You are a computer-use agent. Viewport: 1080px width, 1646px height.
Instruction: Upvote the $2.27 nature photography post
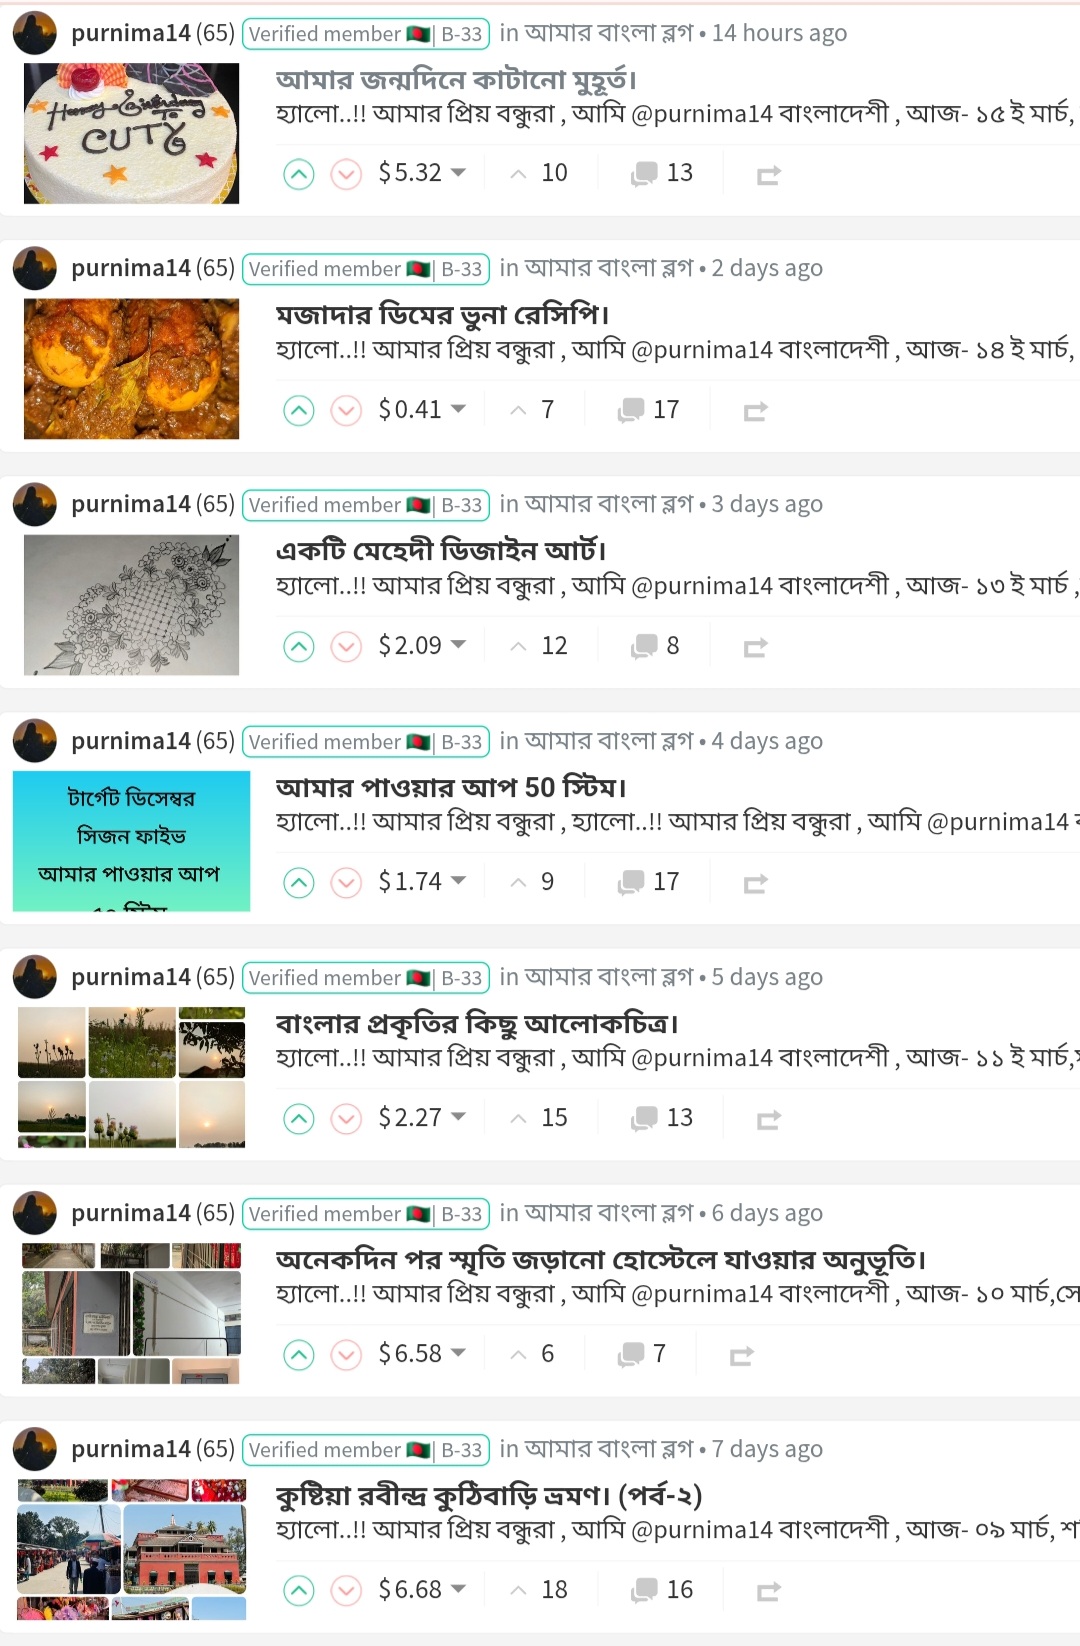(299, 1118)
